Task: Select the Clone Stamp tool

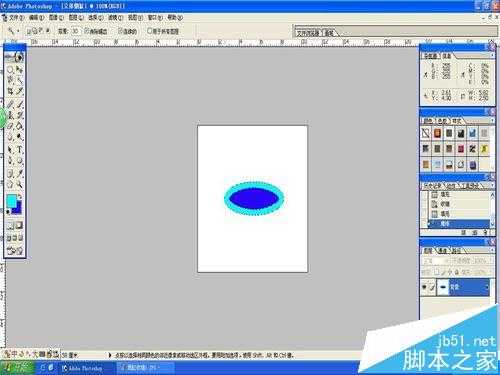Action: [x=10, y=116]
